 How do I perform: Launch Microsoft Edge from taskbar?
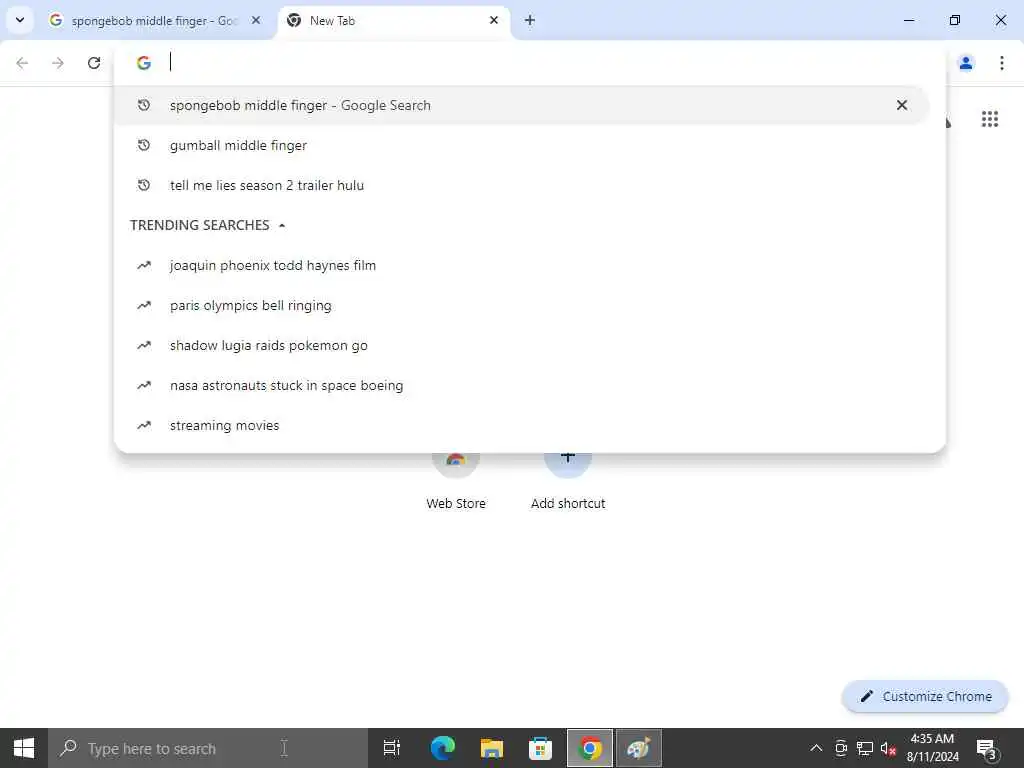click(x=442, y=748)
